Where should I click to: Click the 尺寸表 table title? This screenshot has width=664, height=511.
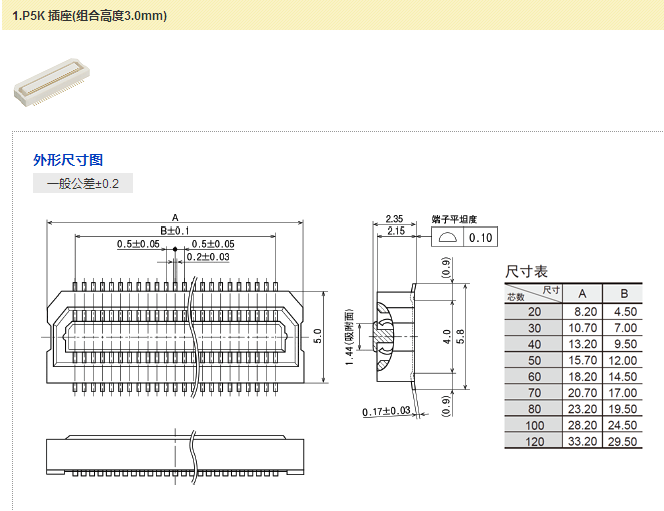[x=526, y=271]
